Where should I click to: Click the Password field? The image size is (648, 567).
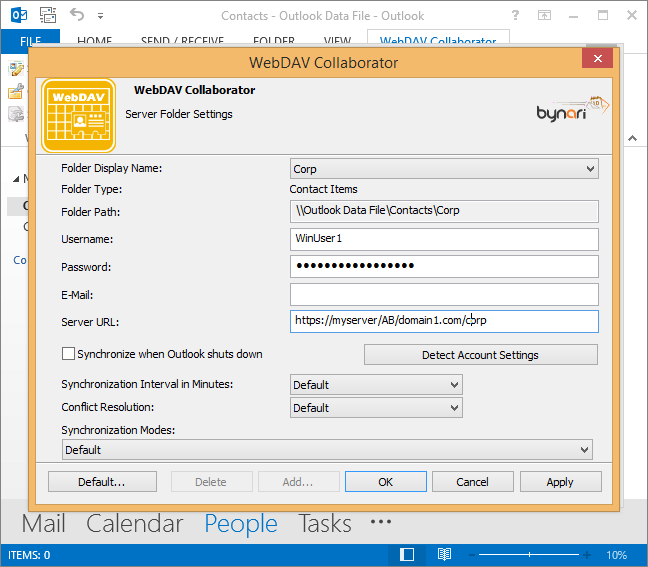pos(444,267)
